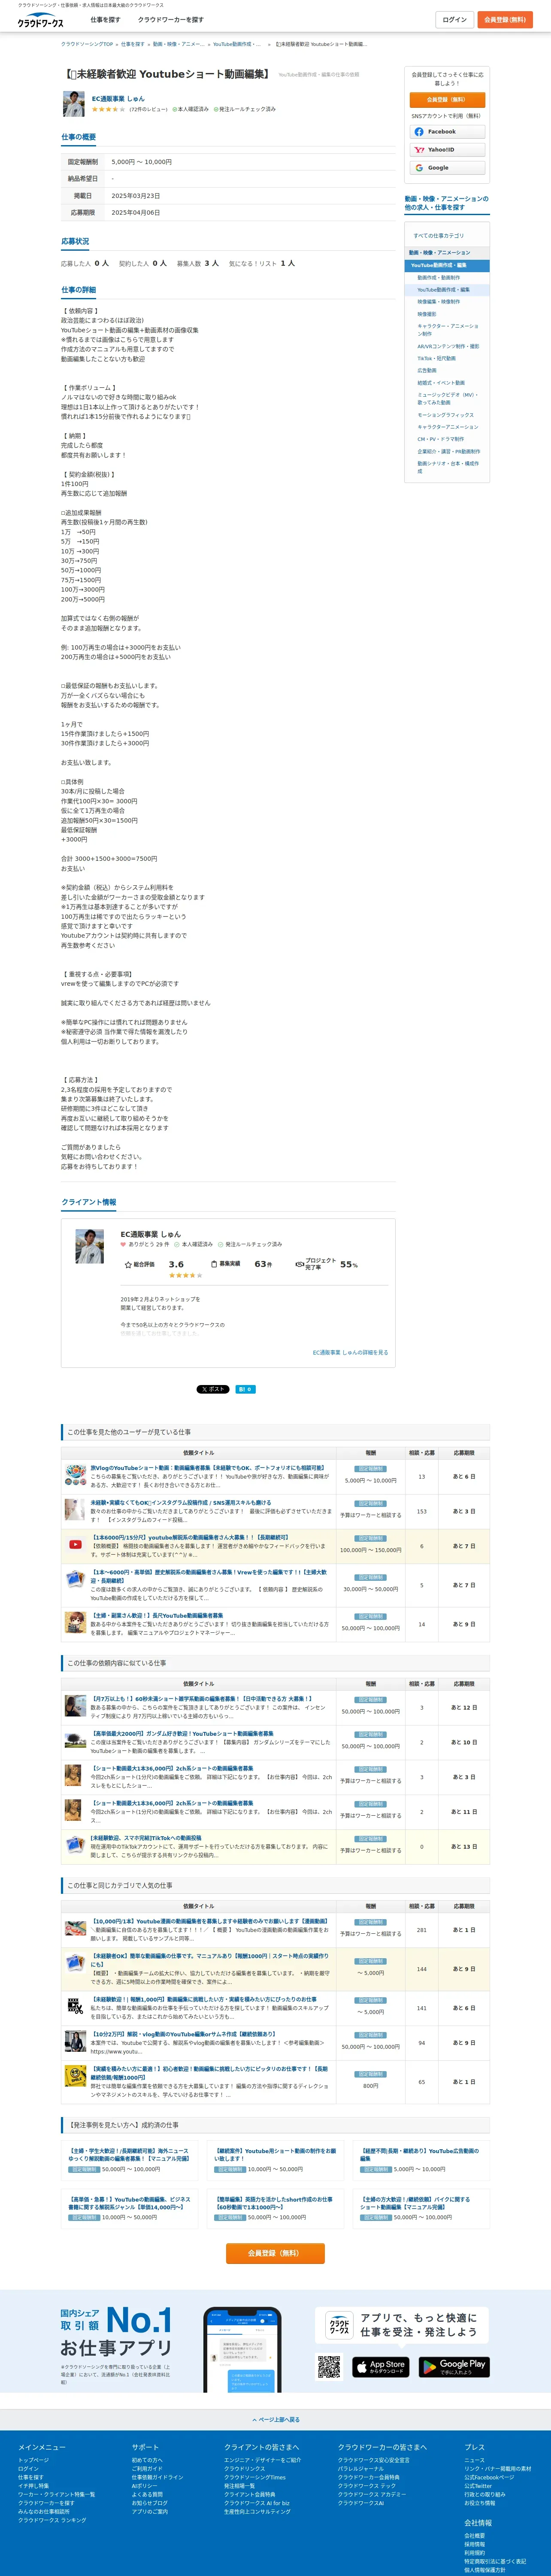
Task: Click the App Store download badge
Action: coord(380,2367)
